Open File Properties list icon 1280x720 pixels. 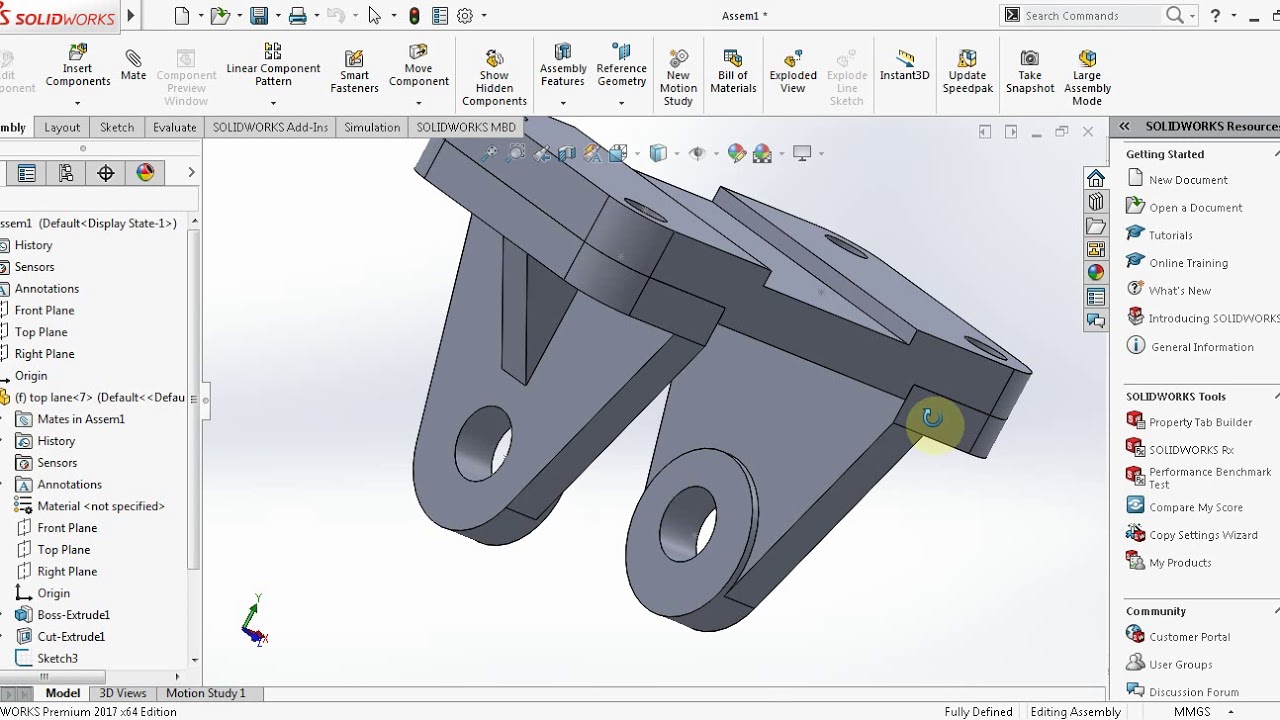coord(440,15)
